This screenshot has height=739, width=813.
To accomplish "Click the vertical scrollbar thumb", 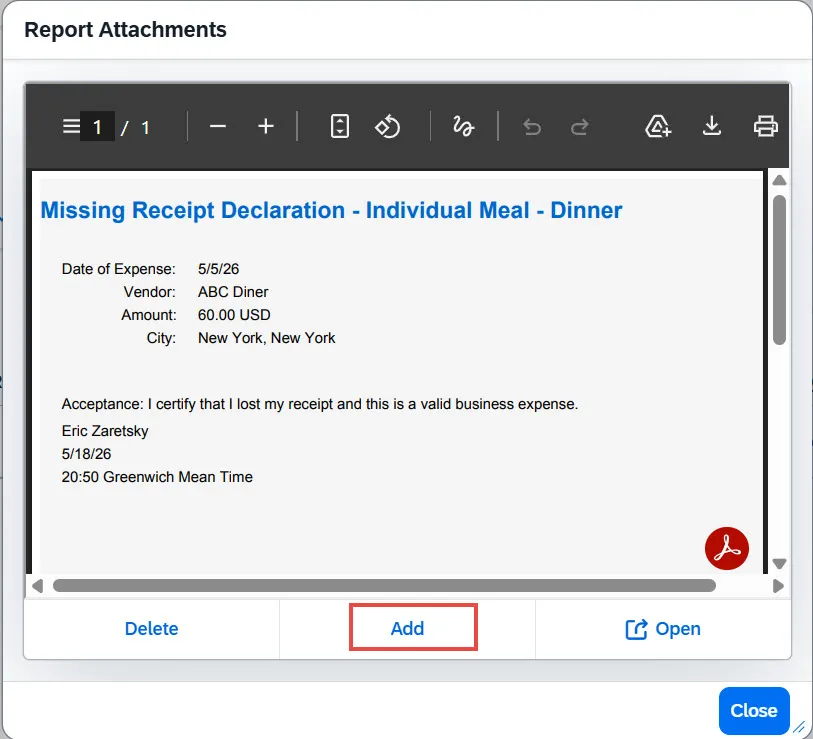I will [779, 270].
